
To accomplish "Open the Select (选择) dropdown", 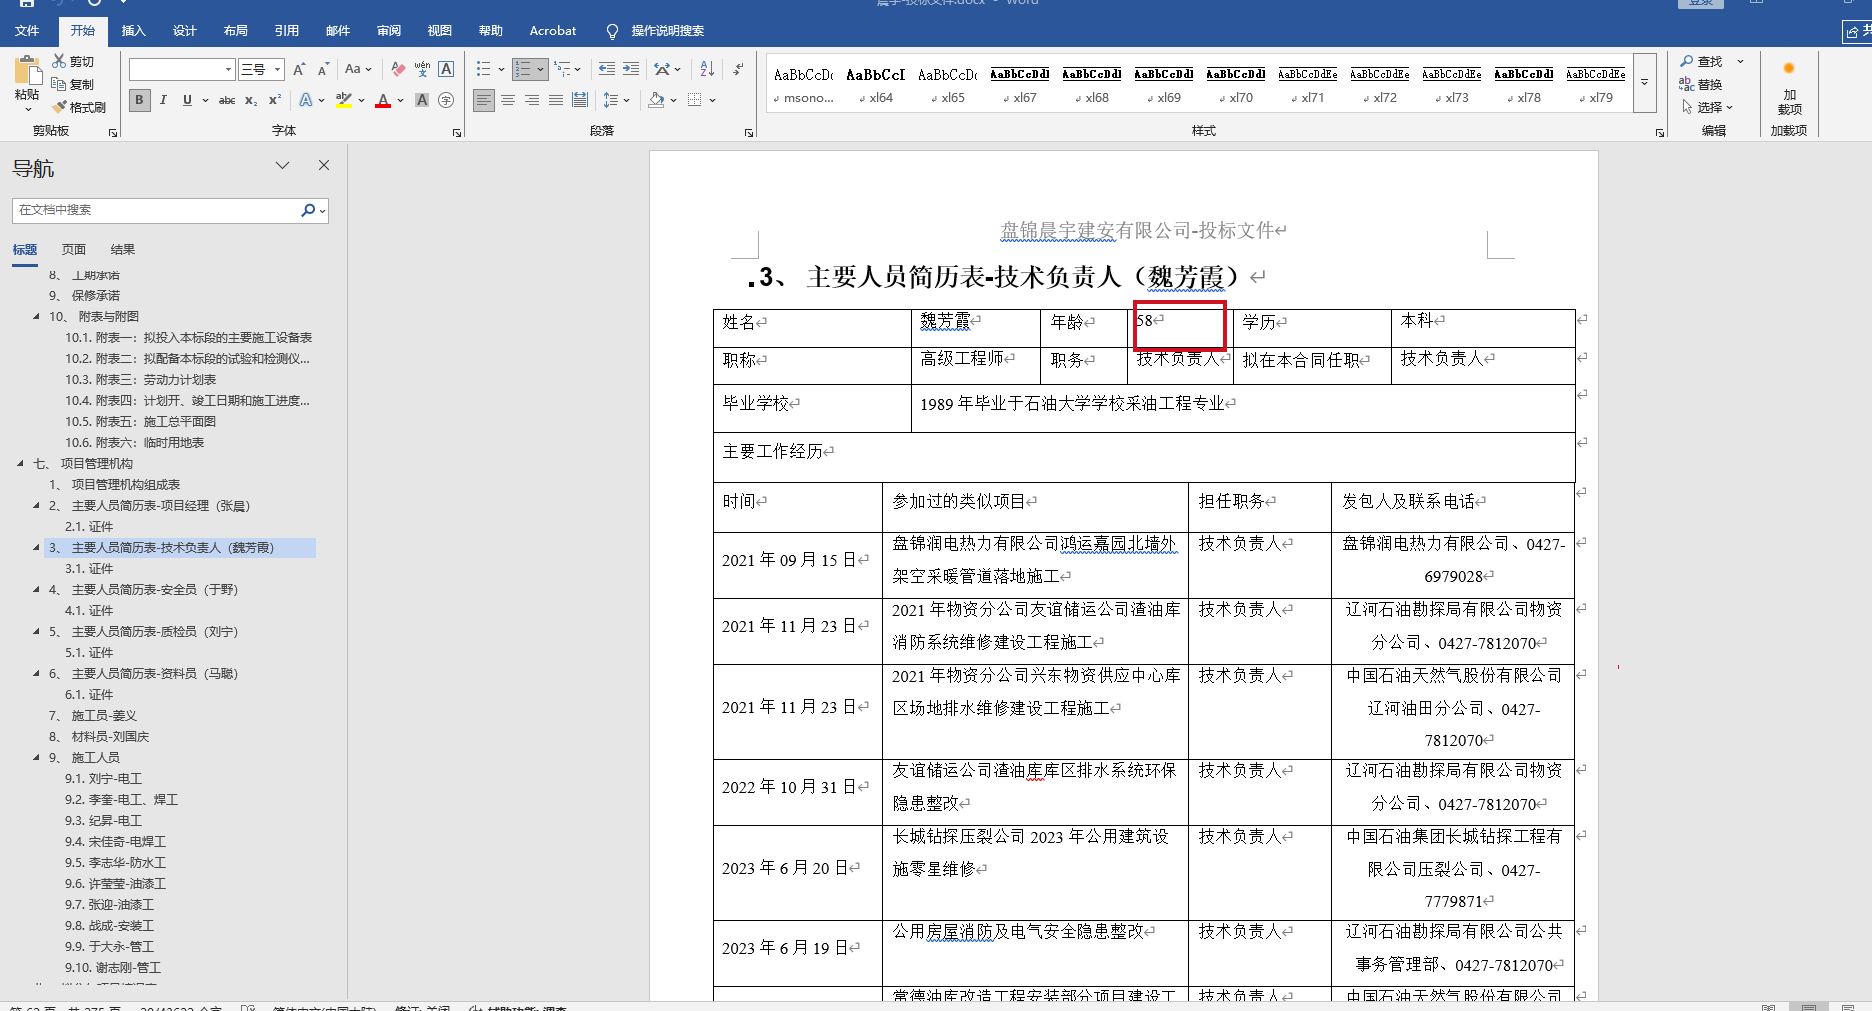I will point(1708,107).
